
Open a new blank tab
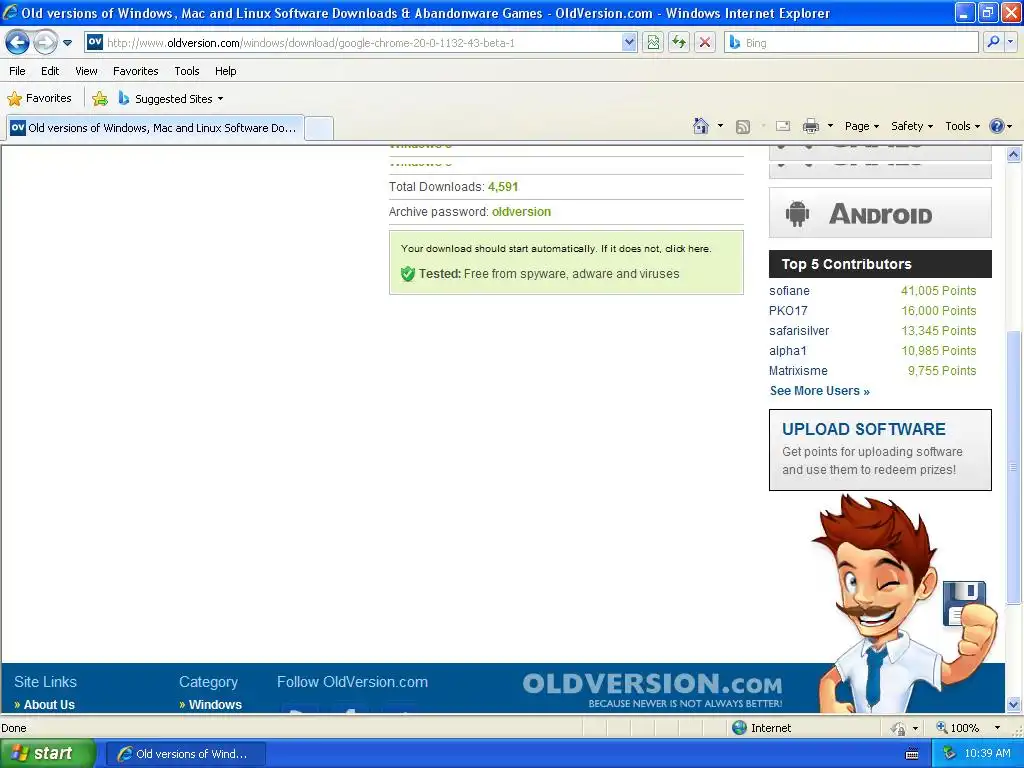click(319, 128)
